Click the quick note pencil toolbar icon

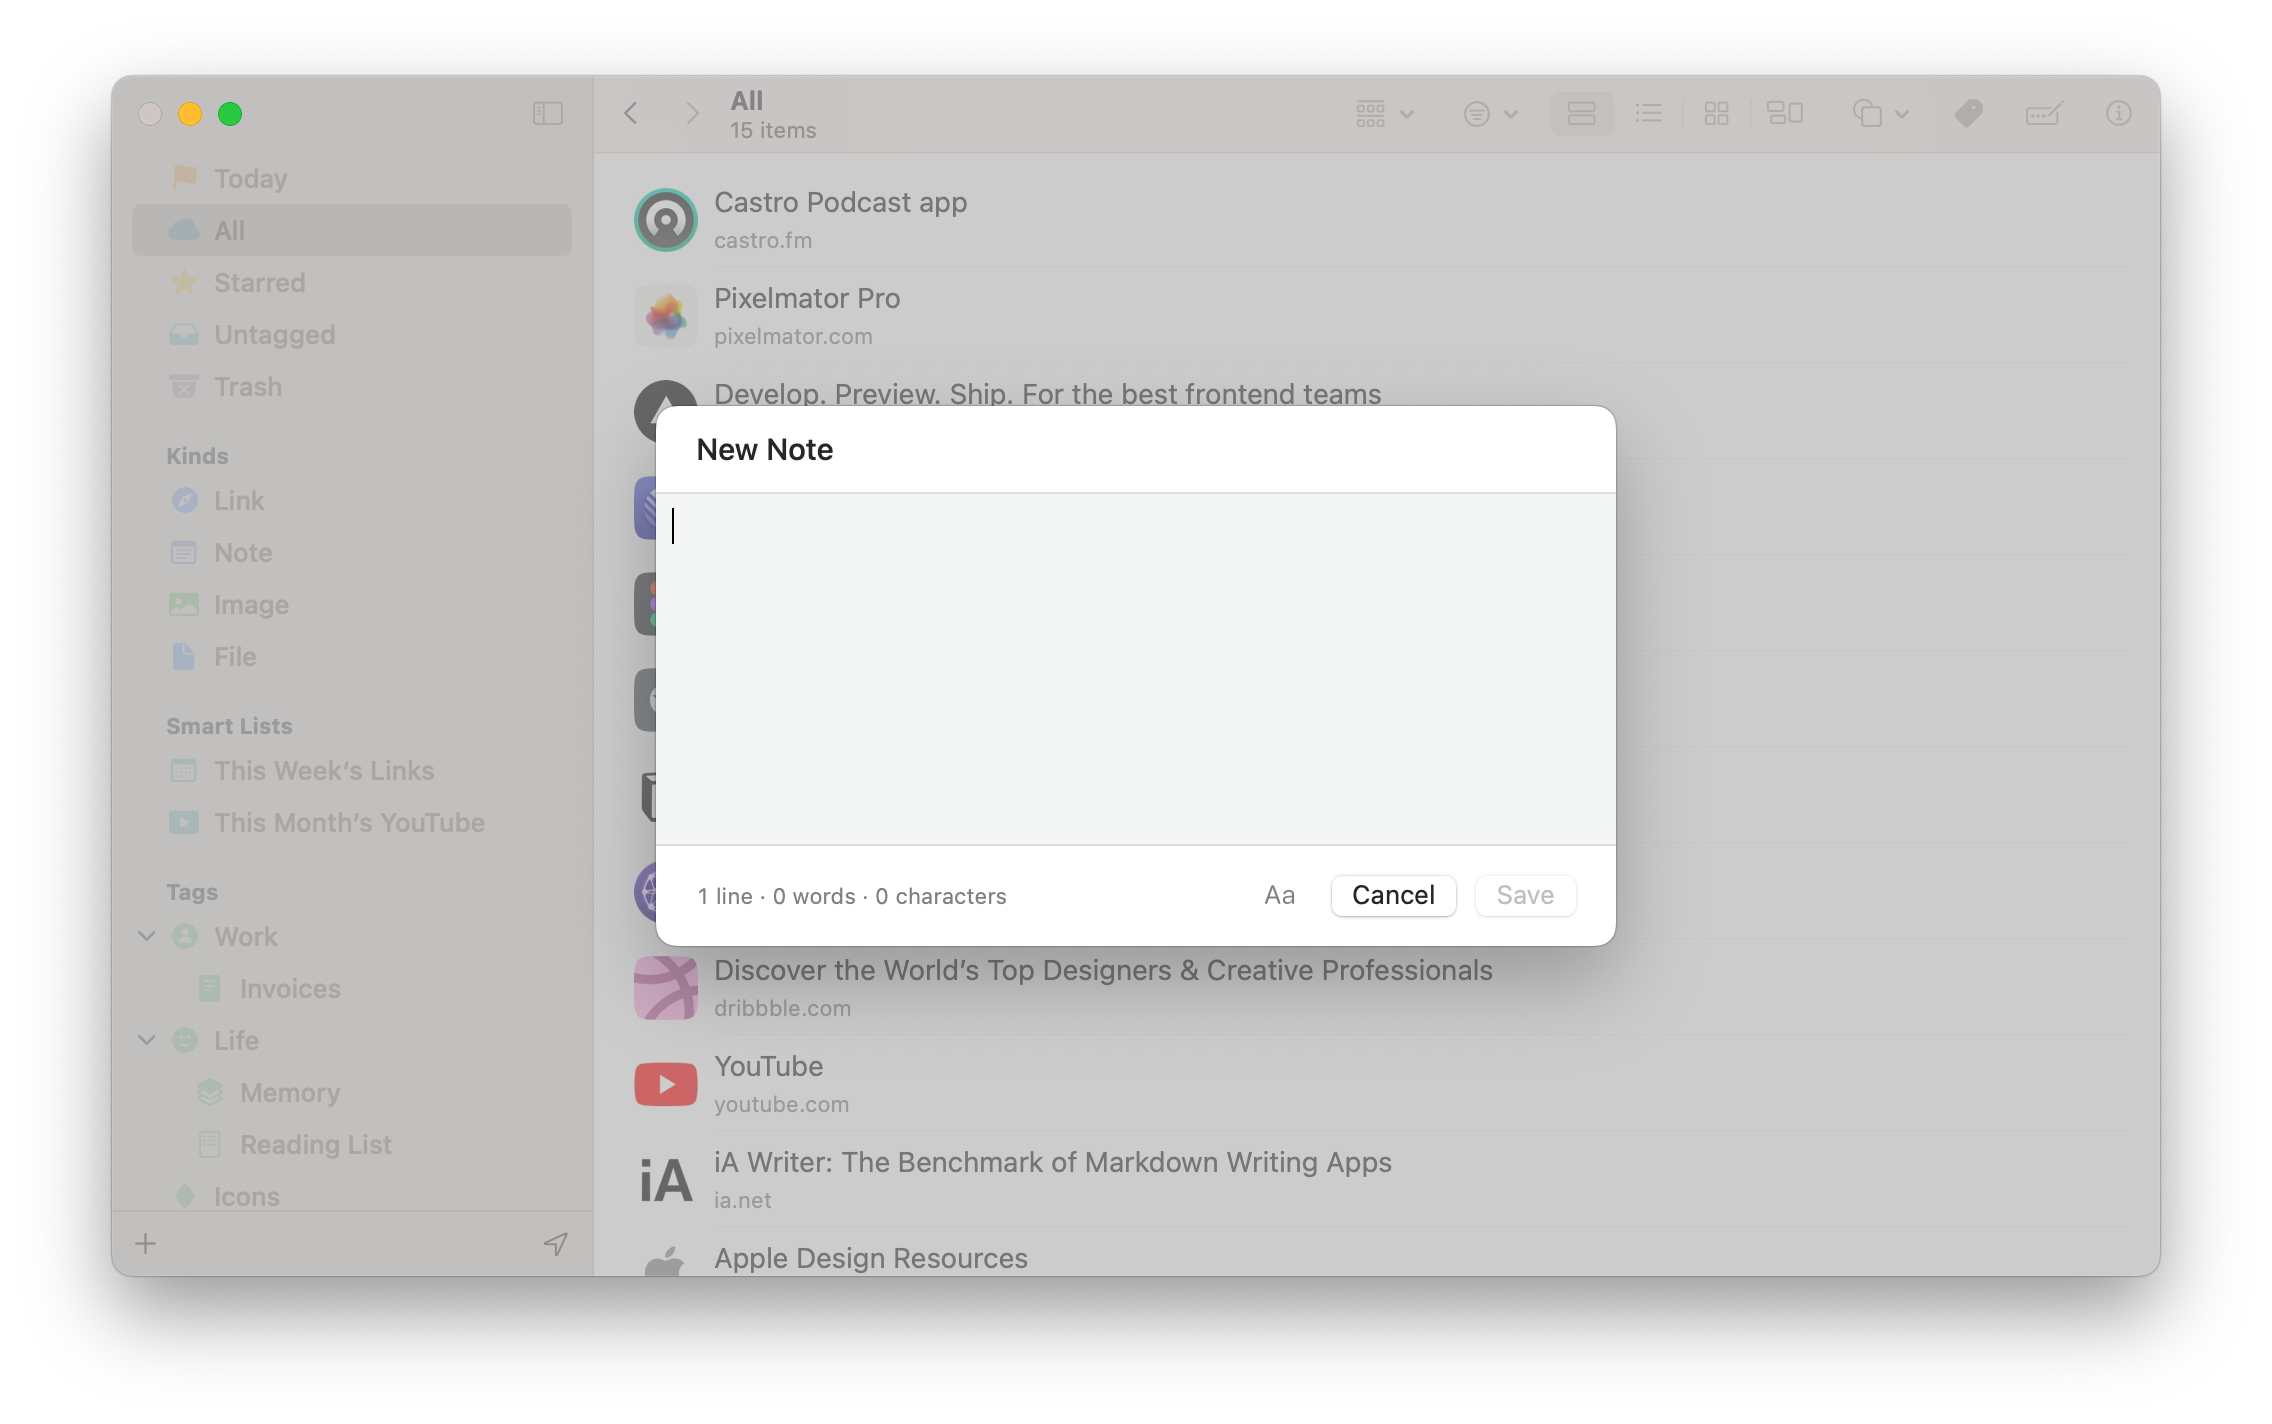[2043, 114]
